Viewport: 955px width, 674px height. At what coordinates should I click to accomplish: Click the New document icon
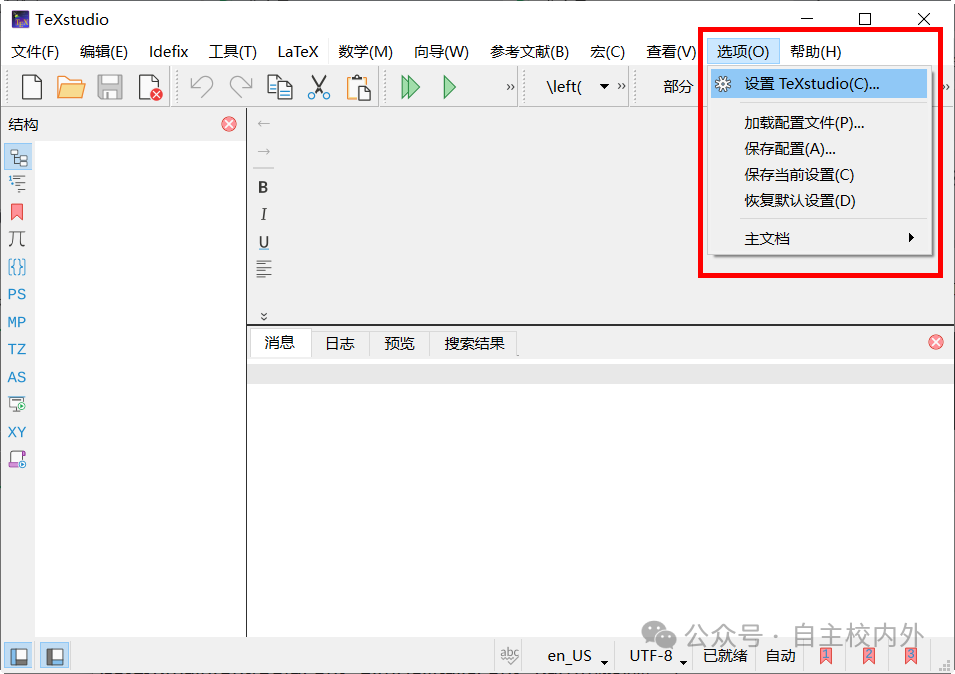(x=32, y=87)
